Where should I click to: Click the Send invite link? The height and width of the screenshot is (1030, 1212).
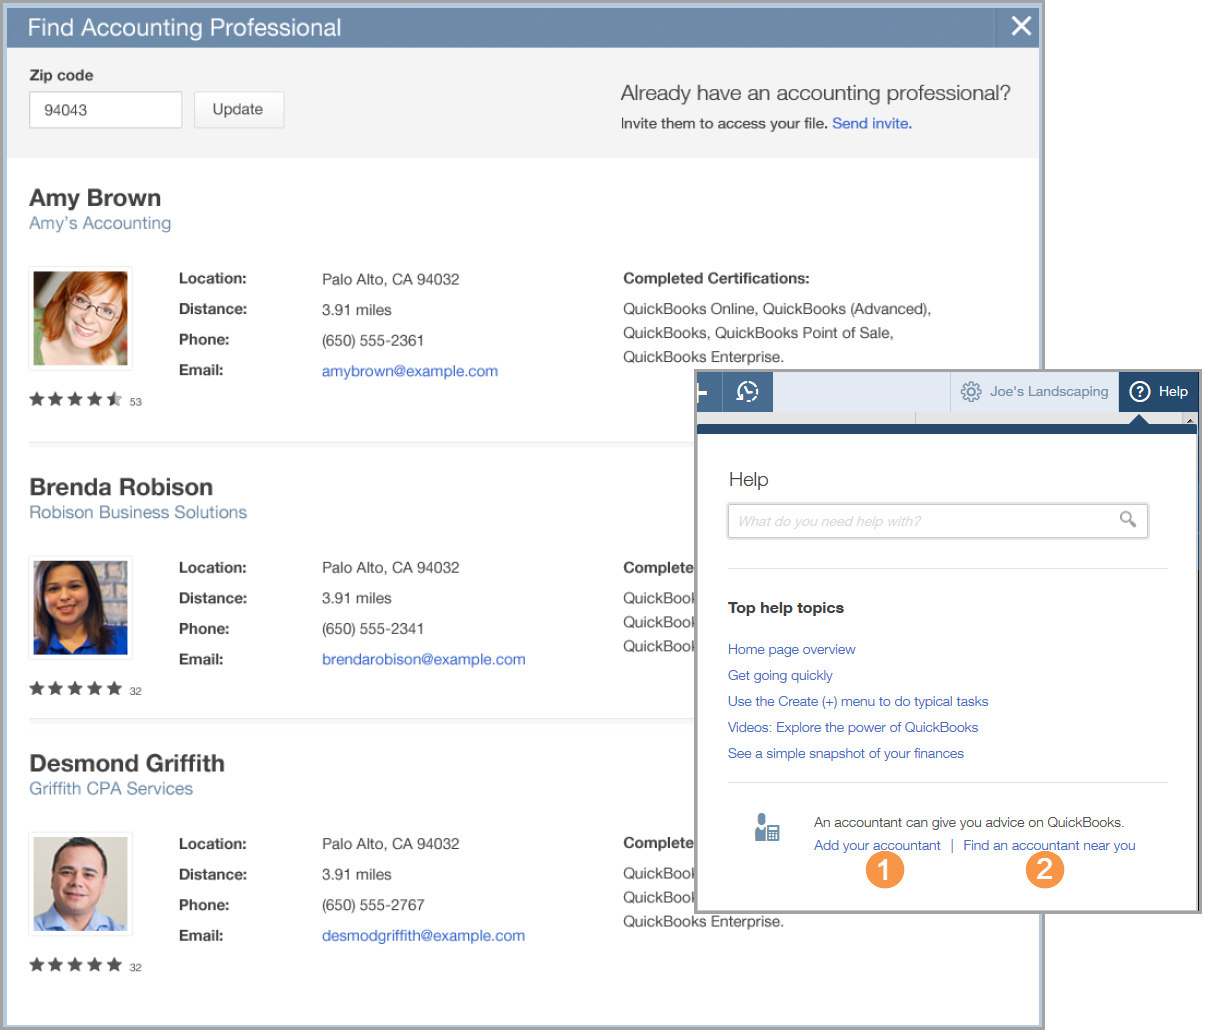pos(871,123)
